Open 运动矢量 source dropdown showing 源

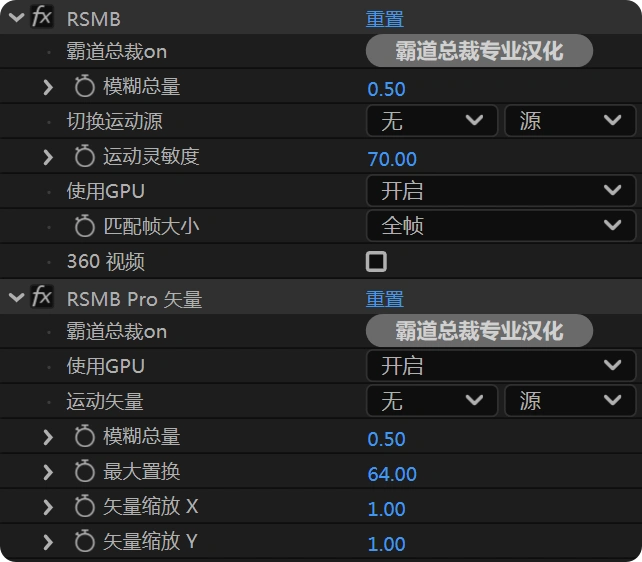[570, 401]
